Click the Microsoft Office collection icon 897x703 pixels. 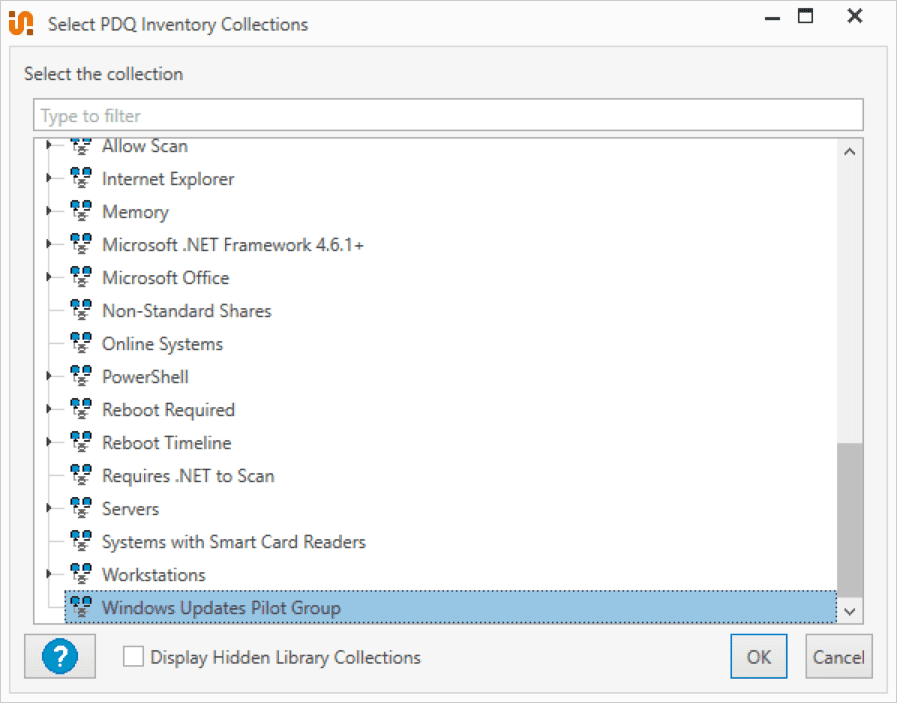[x=81, y=277]
